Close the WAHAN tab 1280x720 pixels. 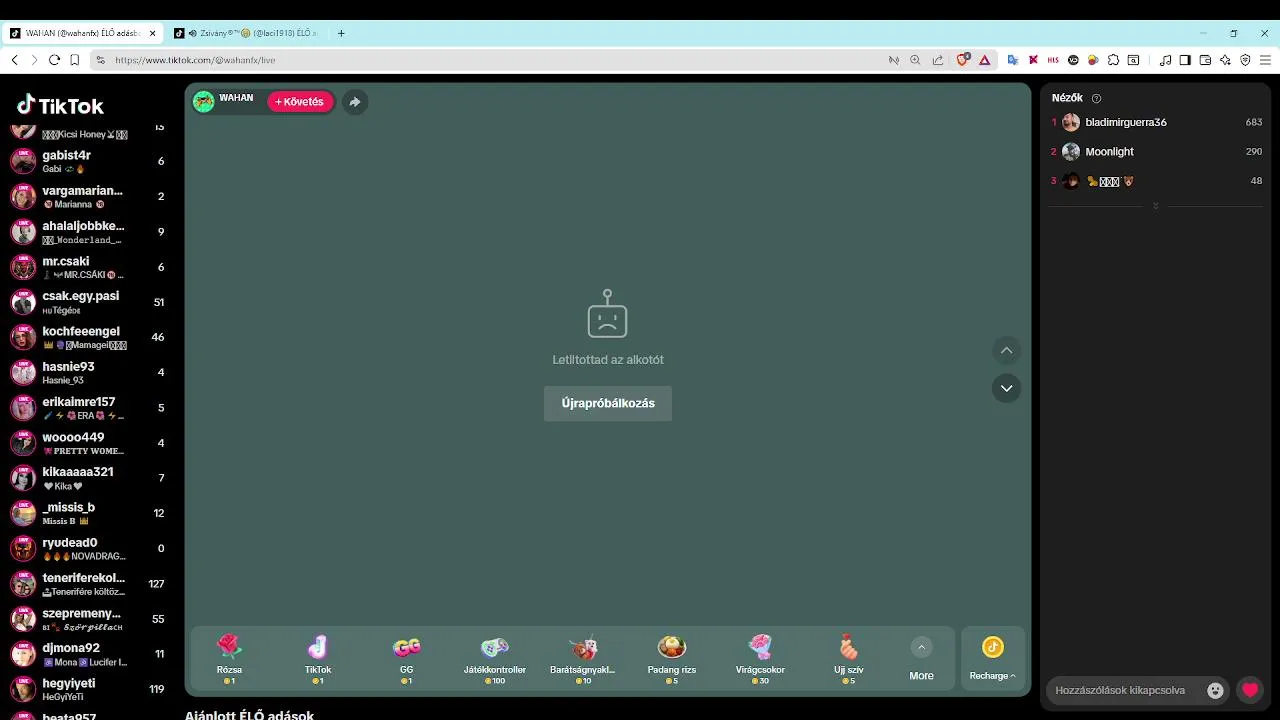pyautogui.click(x=153, y=33)
